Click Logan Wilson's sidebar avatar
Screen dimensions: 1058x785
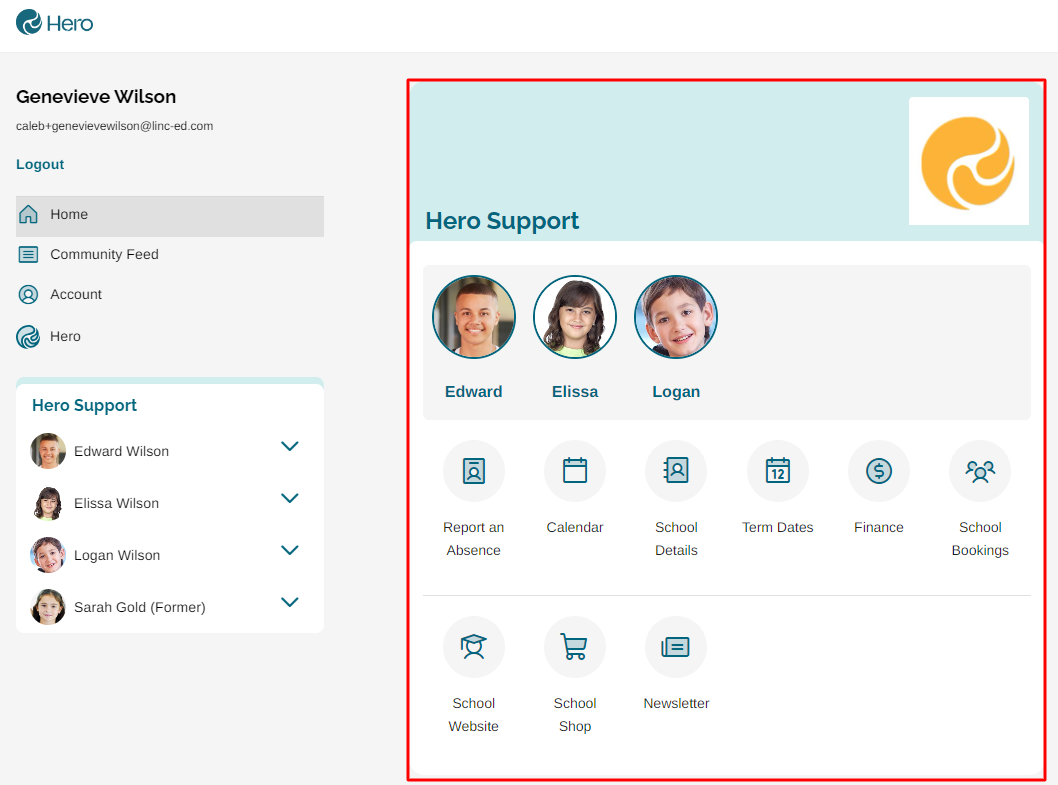pos(48,555)
